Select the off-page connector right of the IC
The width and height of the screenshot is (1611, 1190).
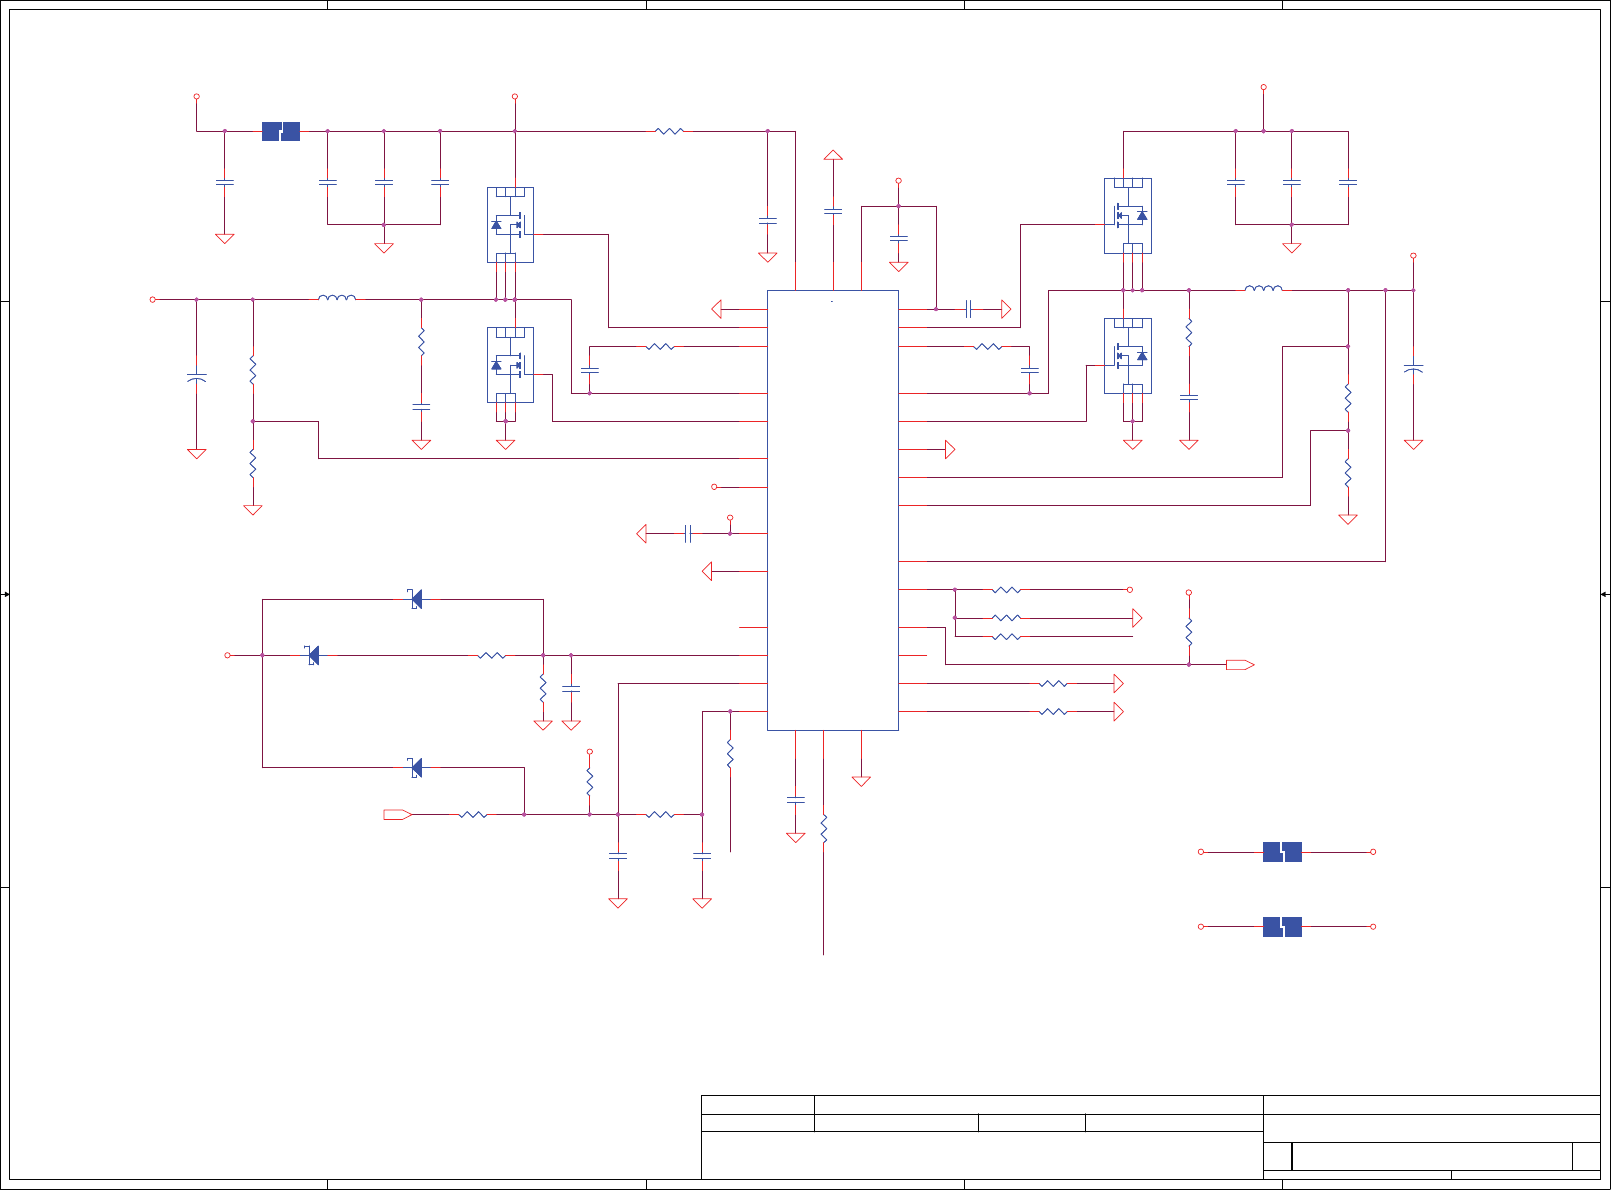click(1240, 665)
